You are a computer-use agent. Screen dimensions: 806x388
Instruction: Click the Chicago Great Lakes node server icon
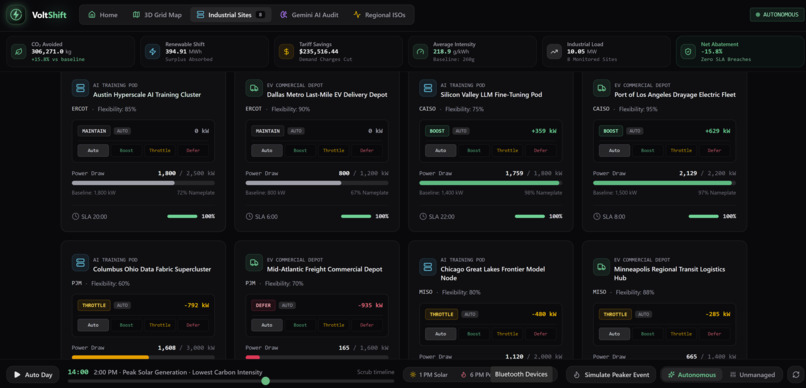(428, 267)
